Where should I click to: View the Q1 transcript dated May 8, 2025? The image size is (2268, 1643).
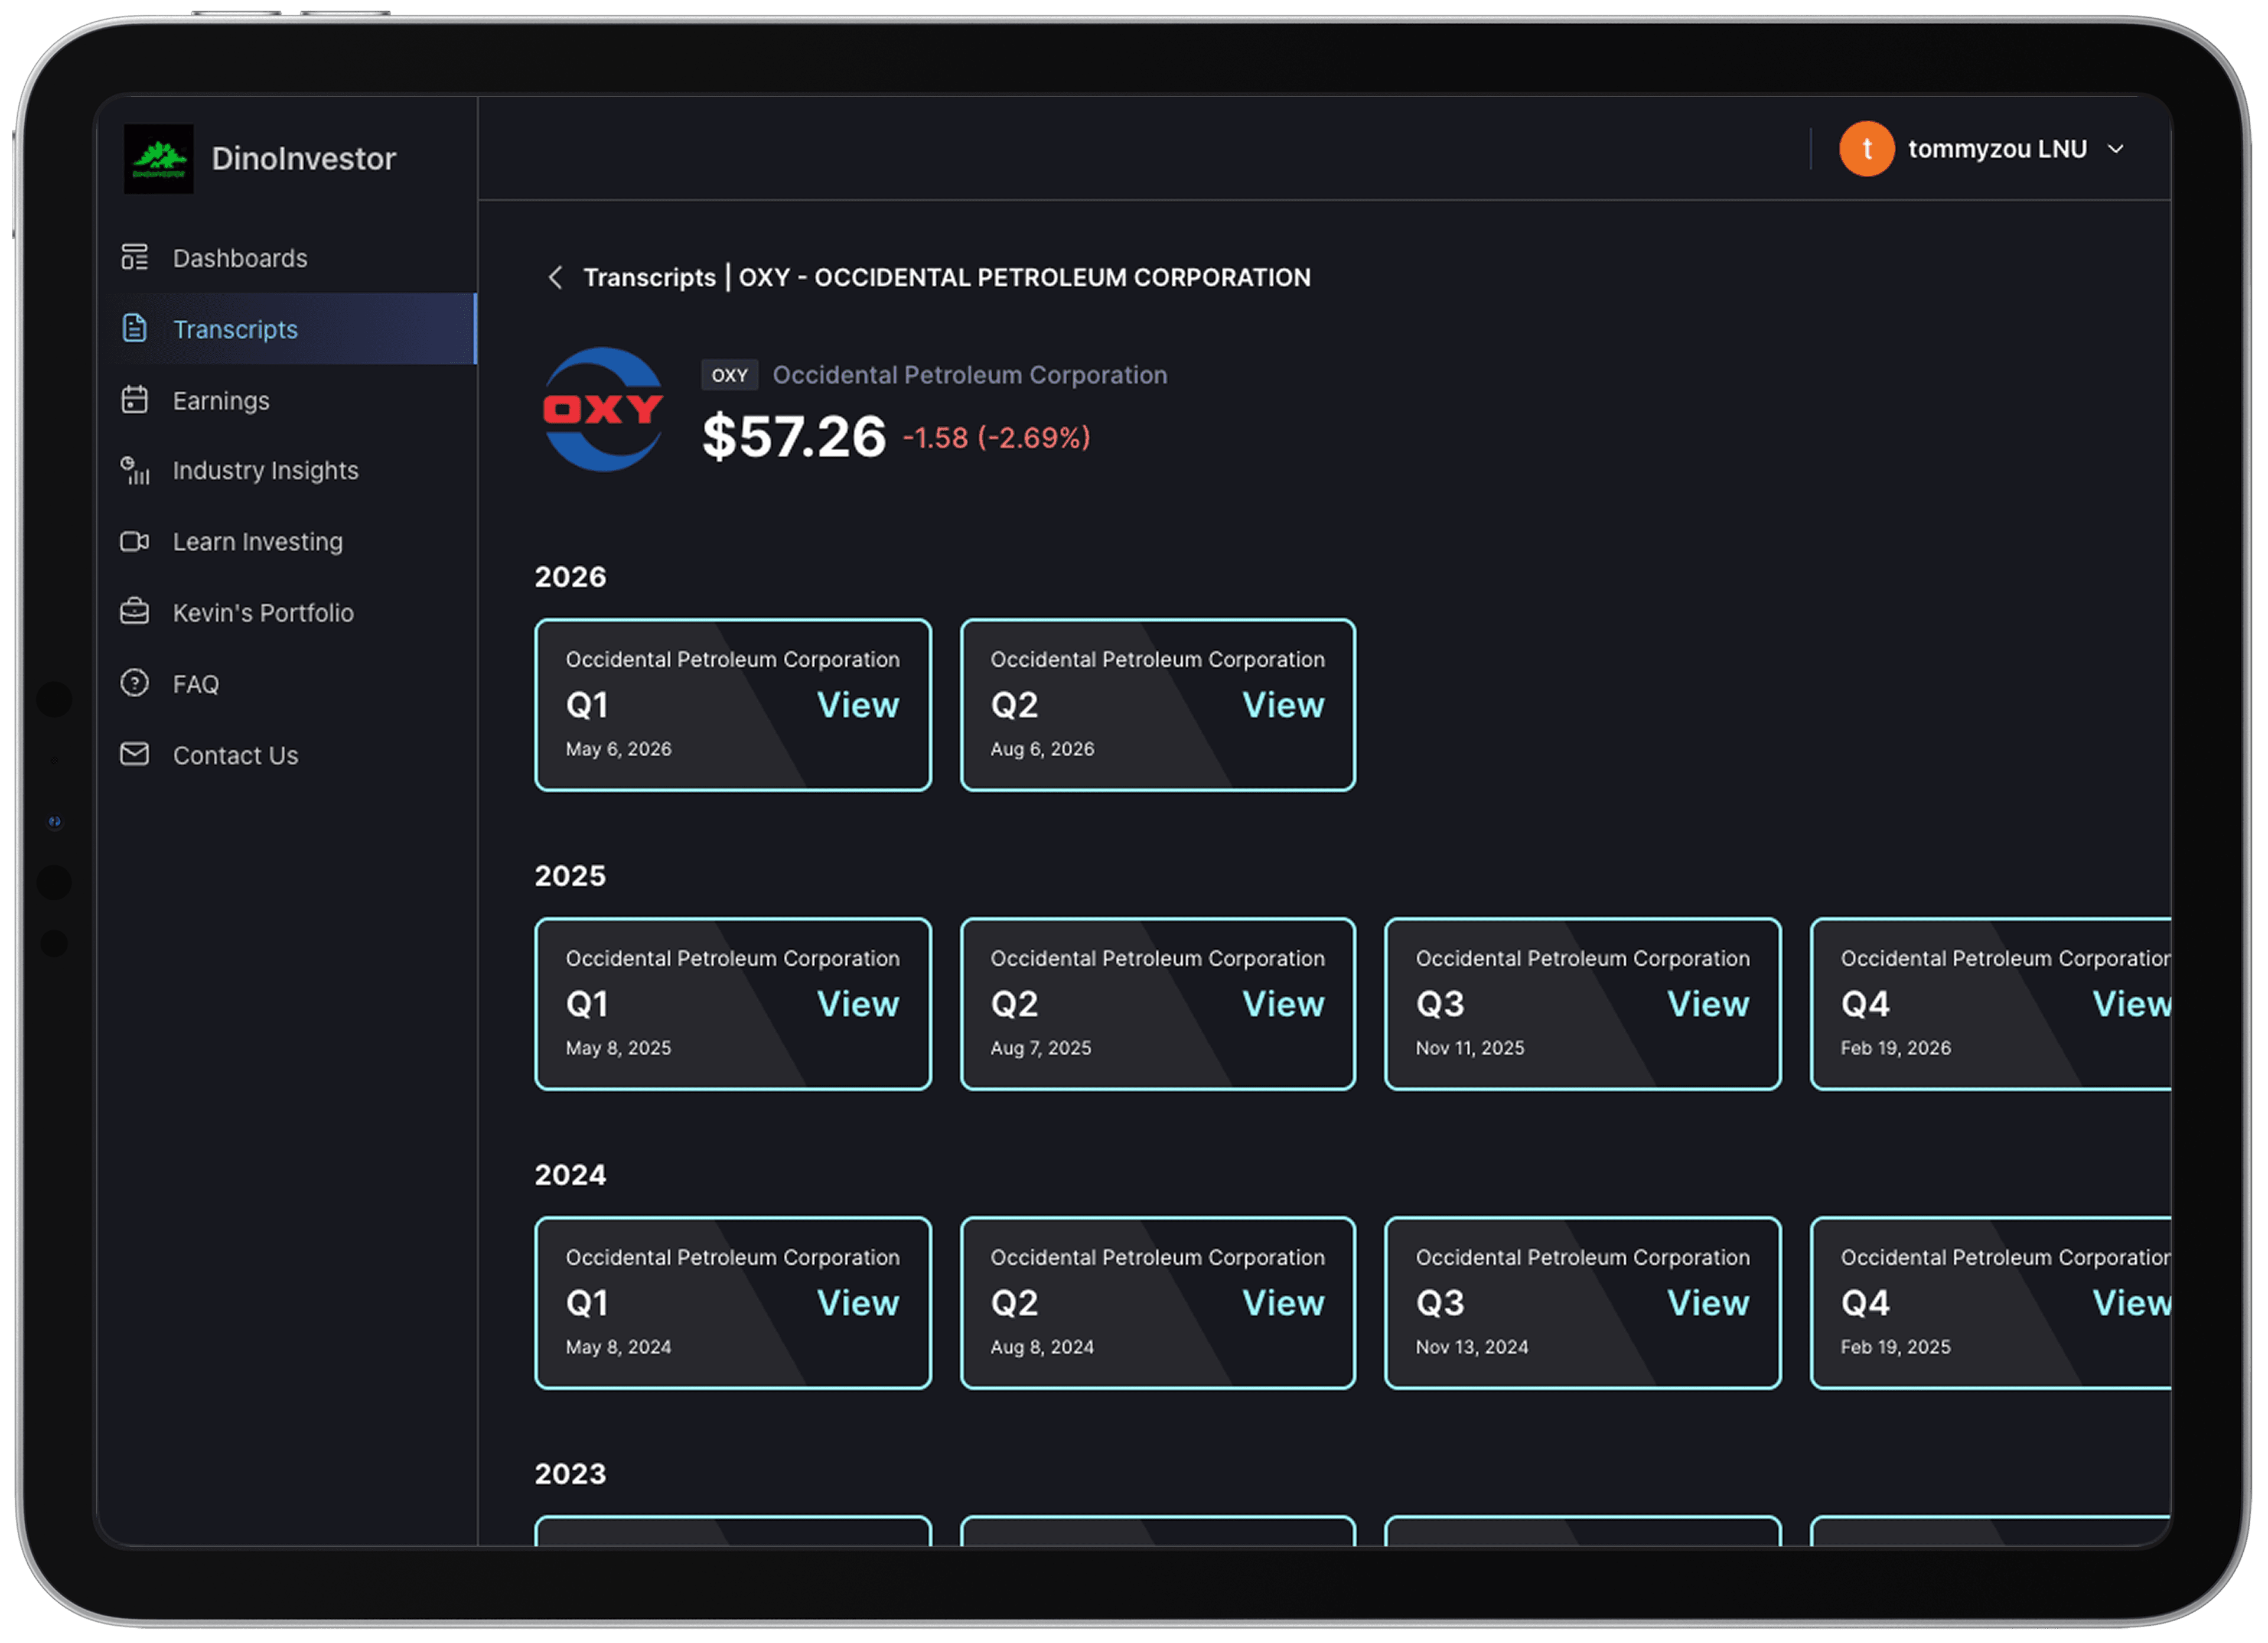pyautogui.click(x=858, y=1005)
